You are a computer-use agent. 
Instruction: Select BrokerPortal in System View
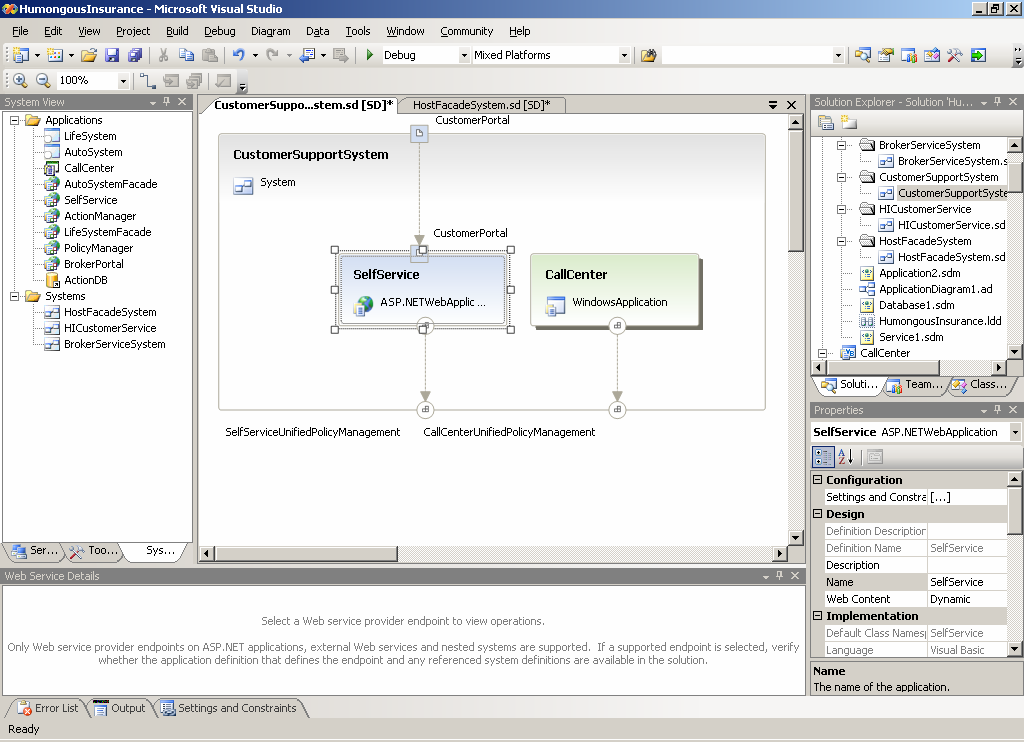pos(93,264)
